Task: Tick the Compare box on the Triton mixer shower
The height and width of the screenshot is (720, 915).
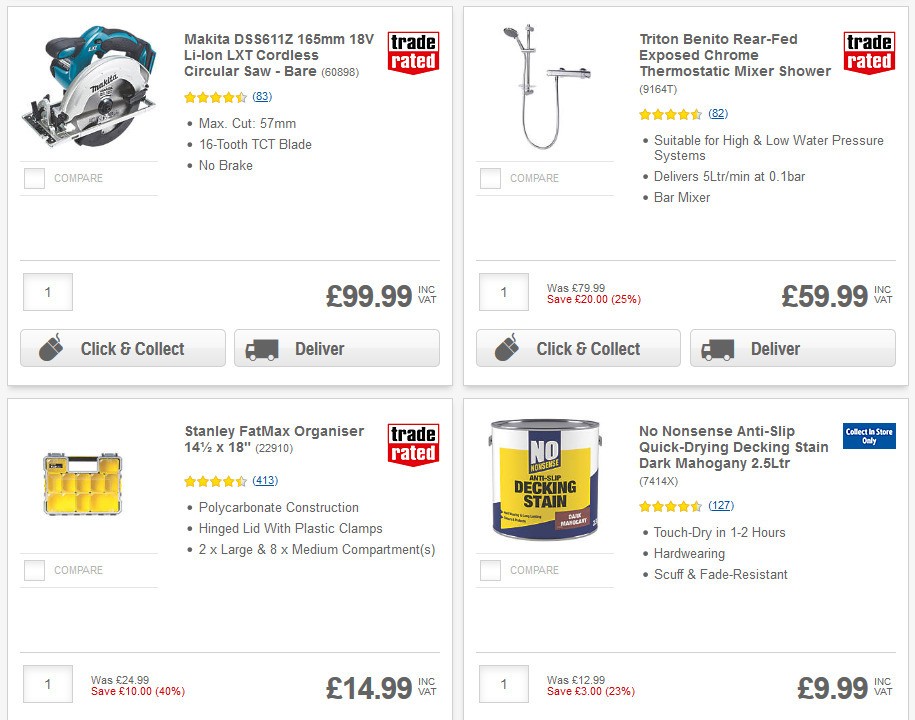Action: 489,178
